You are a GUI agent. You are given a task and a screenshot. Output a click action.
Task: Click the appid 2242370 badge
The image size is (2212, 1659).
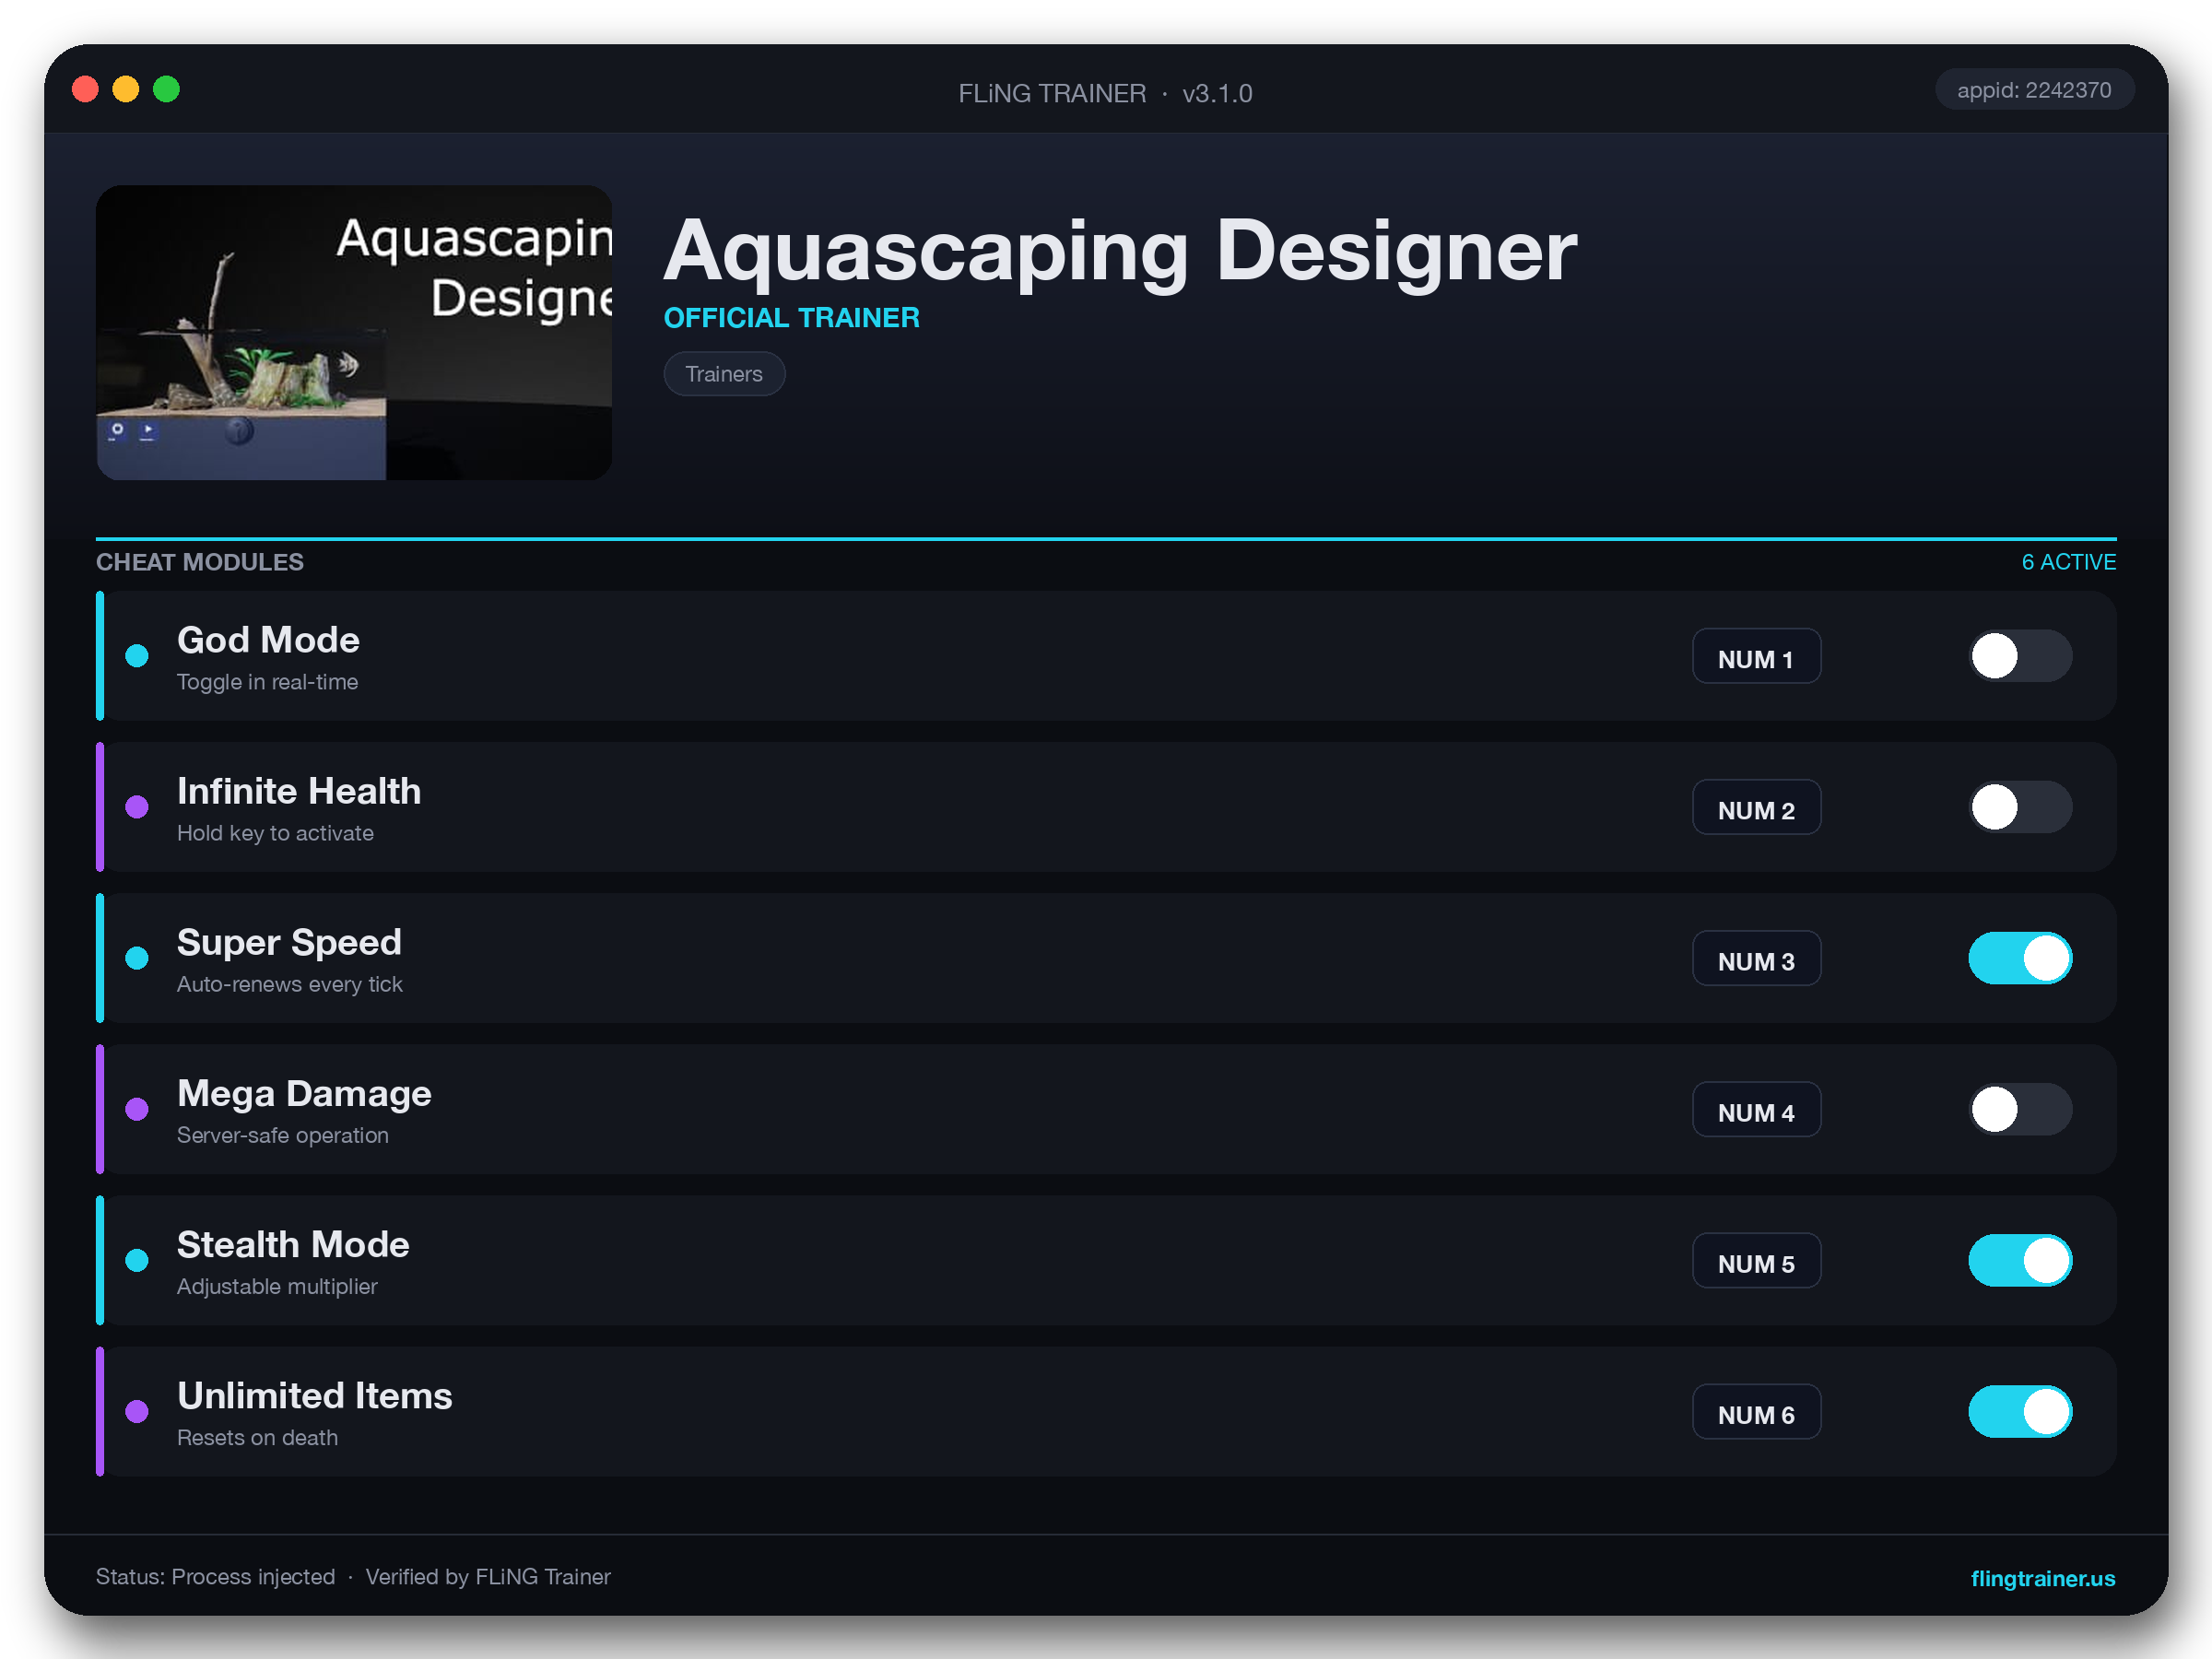coord(2033,90)
